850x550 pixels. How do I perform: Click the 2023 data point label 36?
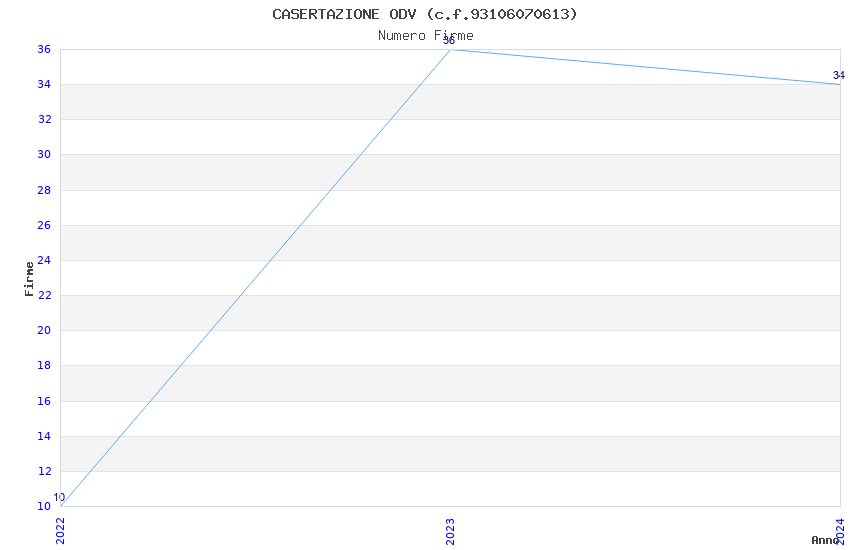(449, 41)
